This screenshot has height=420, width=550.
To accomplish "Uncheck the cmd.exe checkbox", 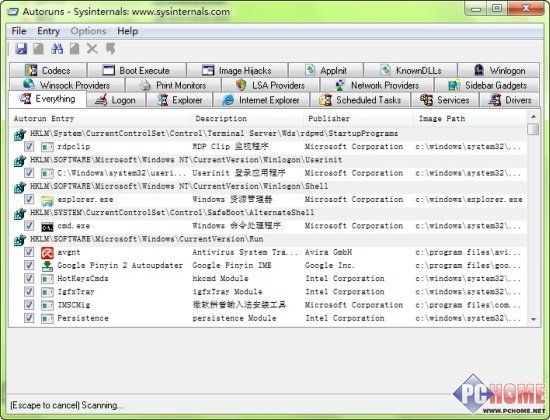I will pyautogui.click(x=29, y=226).
